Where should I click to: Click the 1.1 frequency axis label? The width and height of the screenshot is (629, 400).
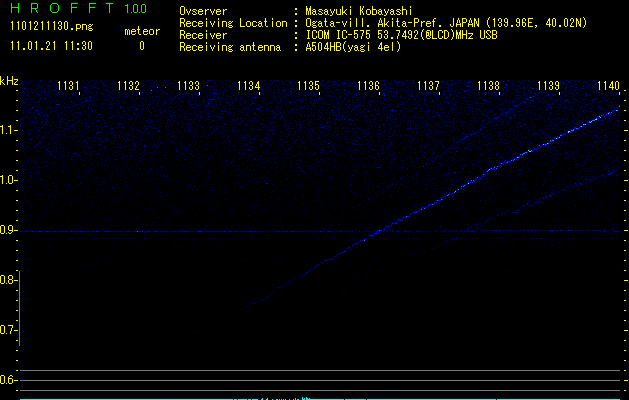coord(8,130)
